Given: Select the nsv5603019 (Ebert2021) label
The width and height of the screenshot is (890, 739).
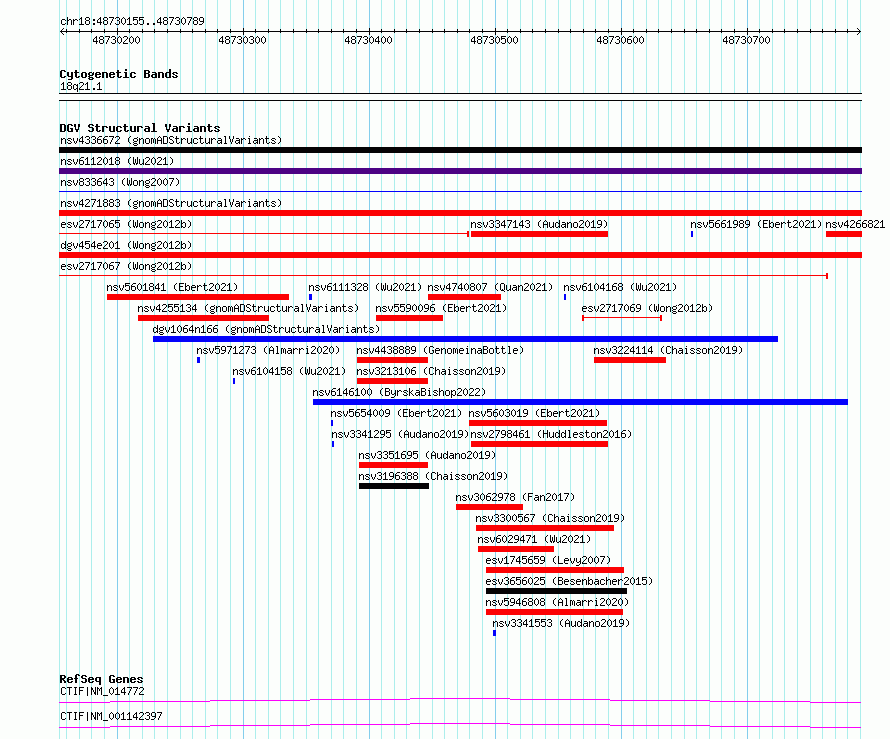Looking at the screenshot, I should [534, 413].
